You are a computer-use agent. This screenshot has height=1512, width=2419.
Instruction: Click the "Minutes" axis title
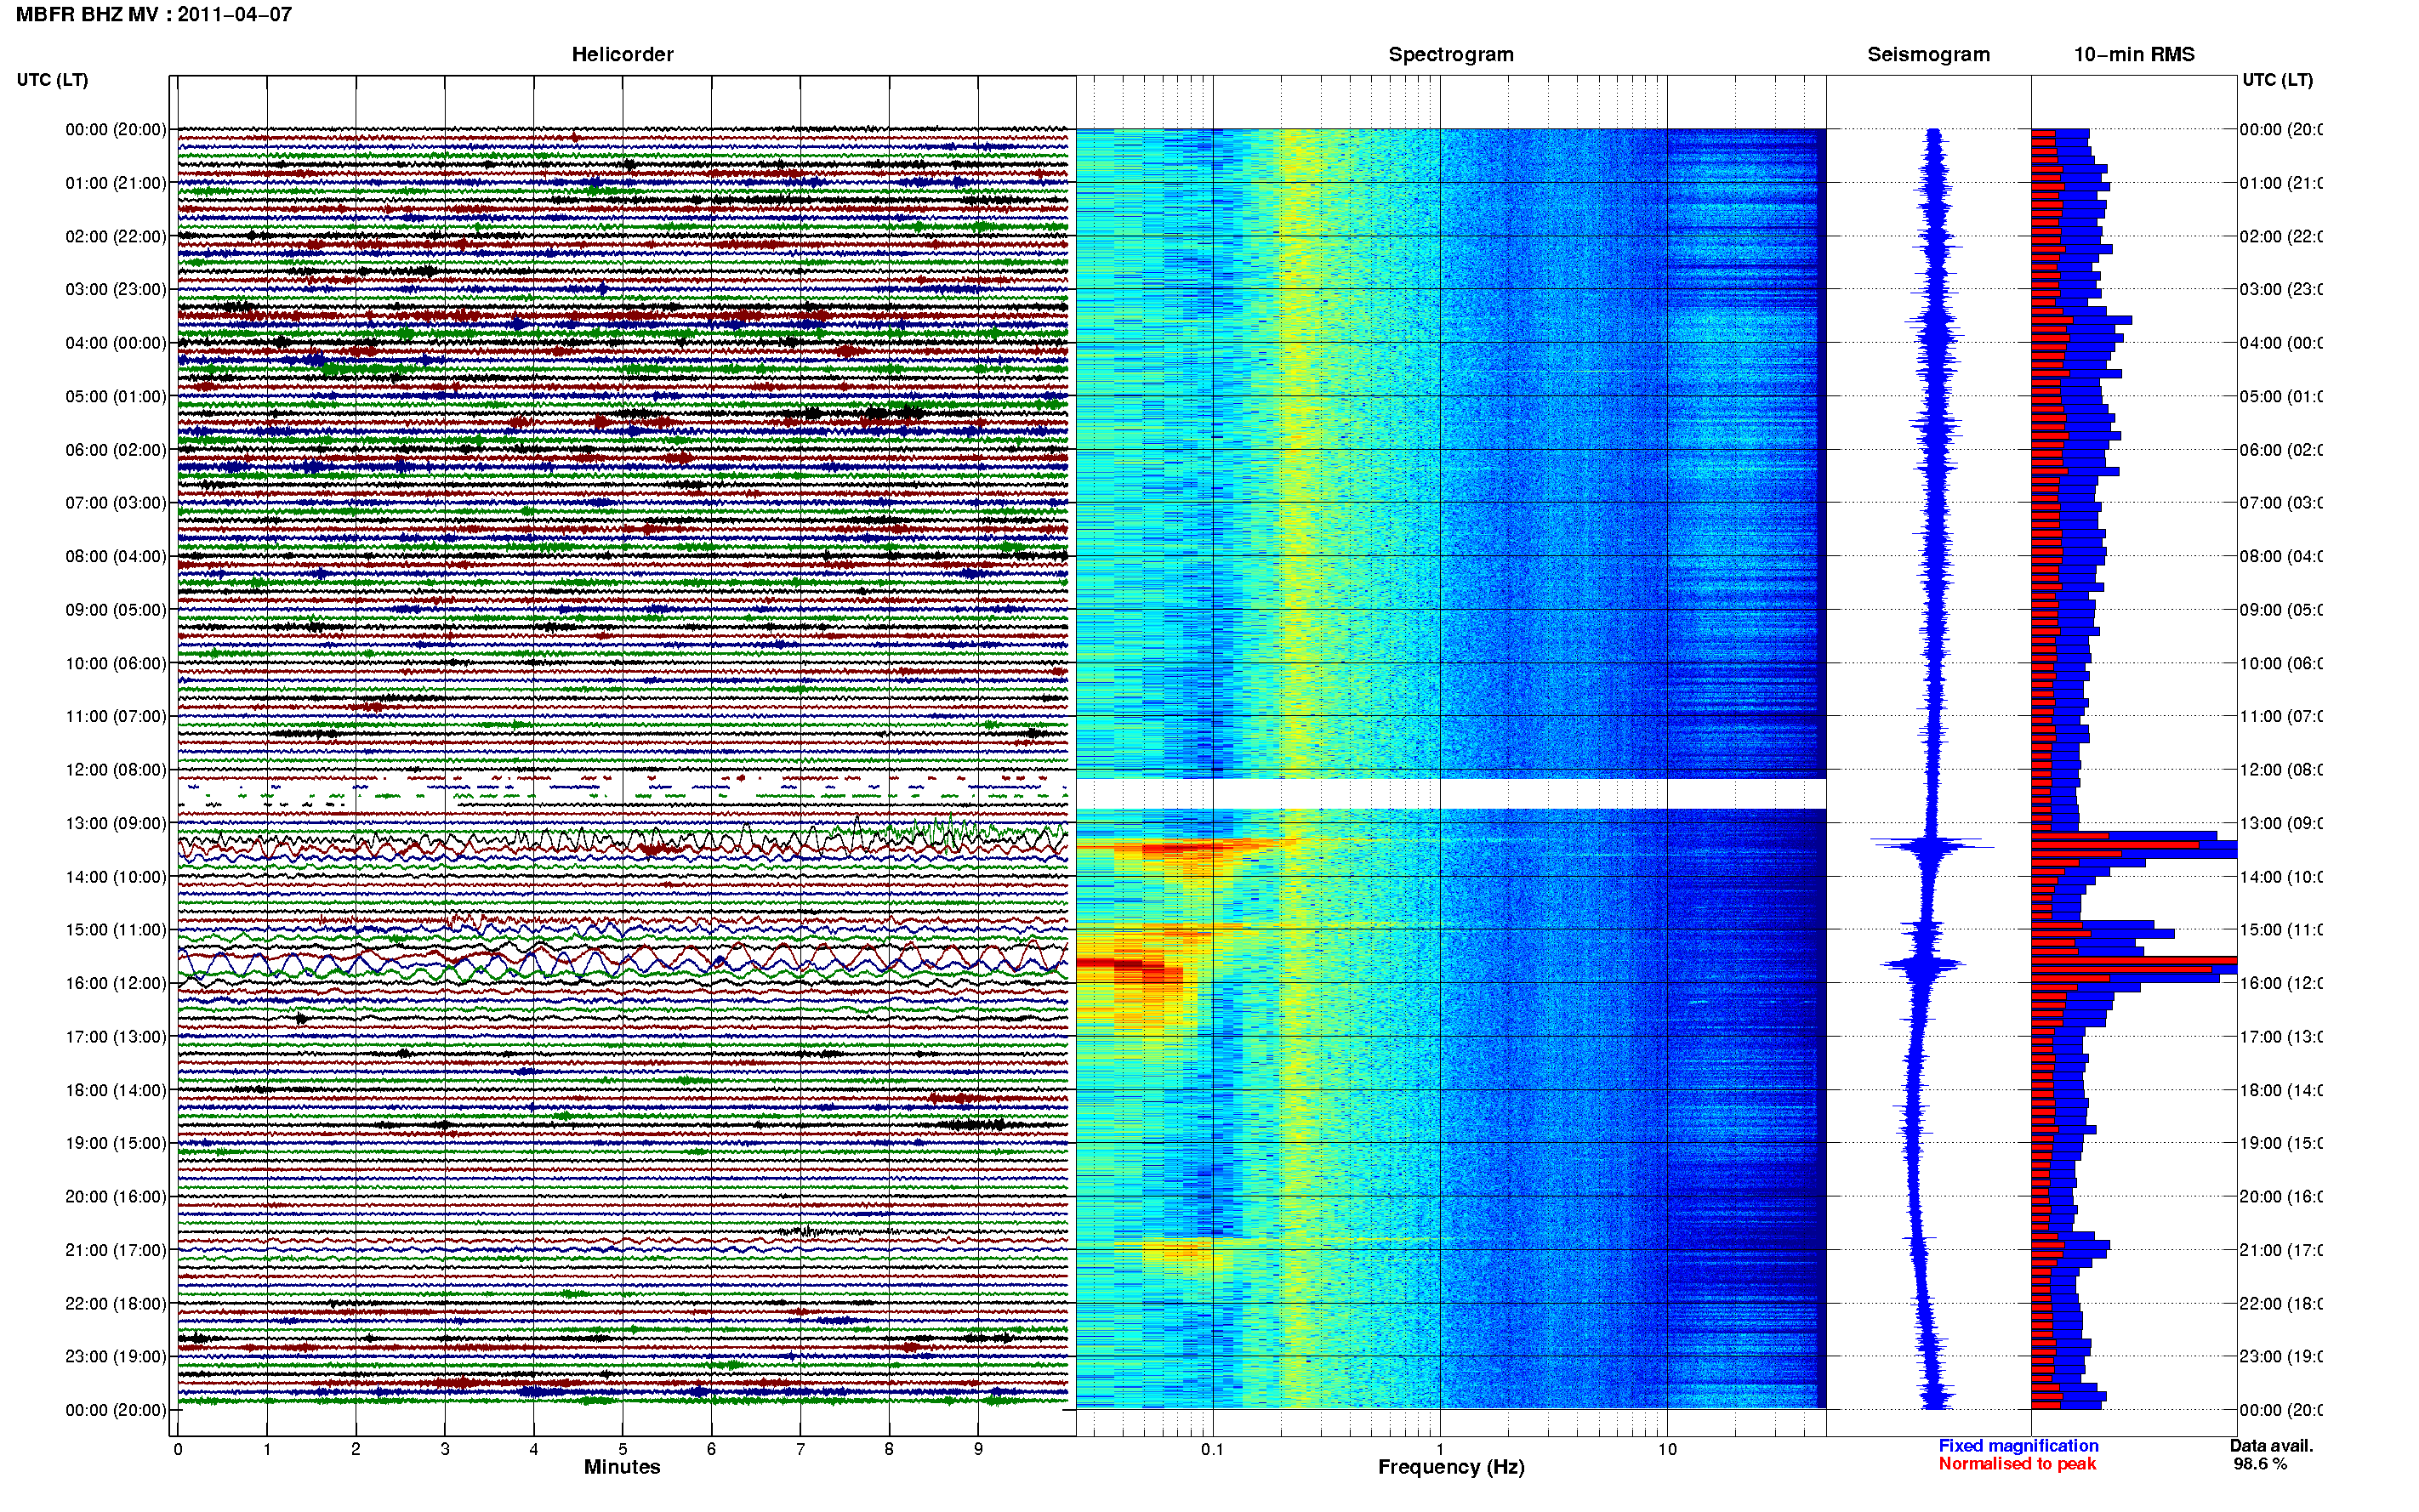(x=622, y=1467)
